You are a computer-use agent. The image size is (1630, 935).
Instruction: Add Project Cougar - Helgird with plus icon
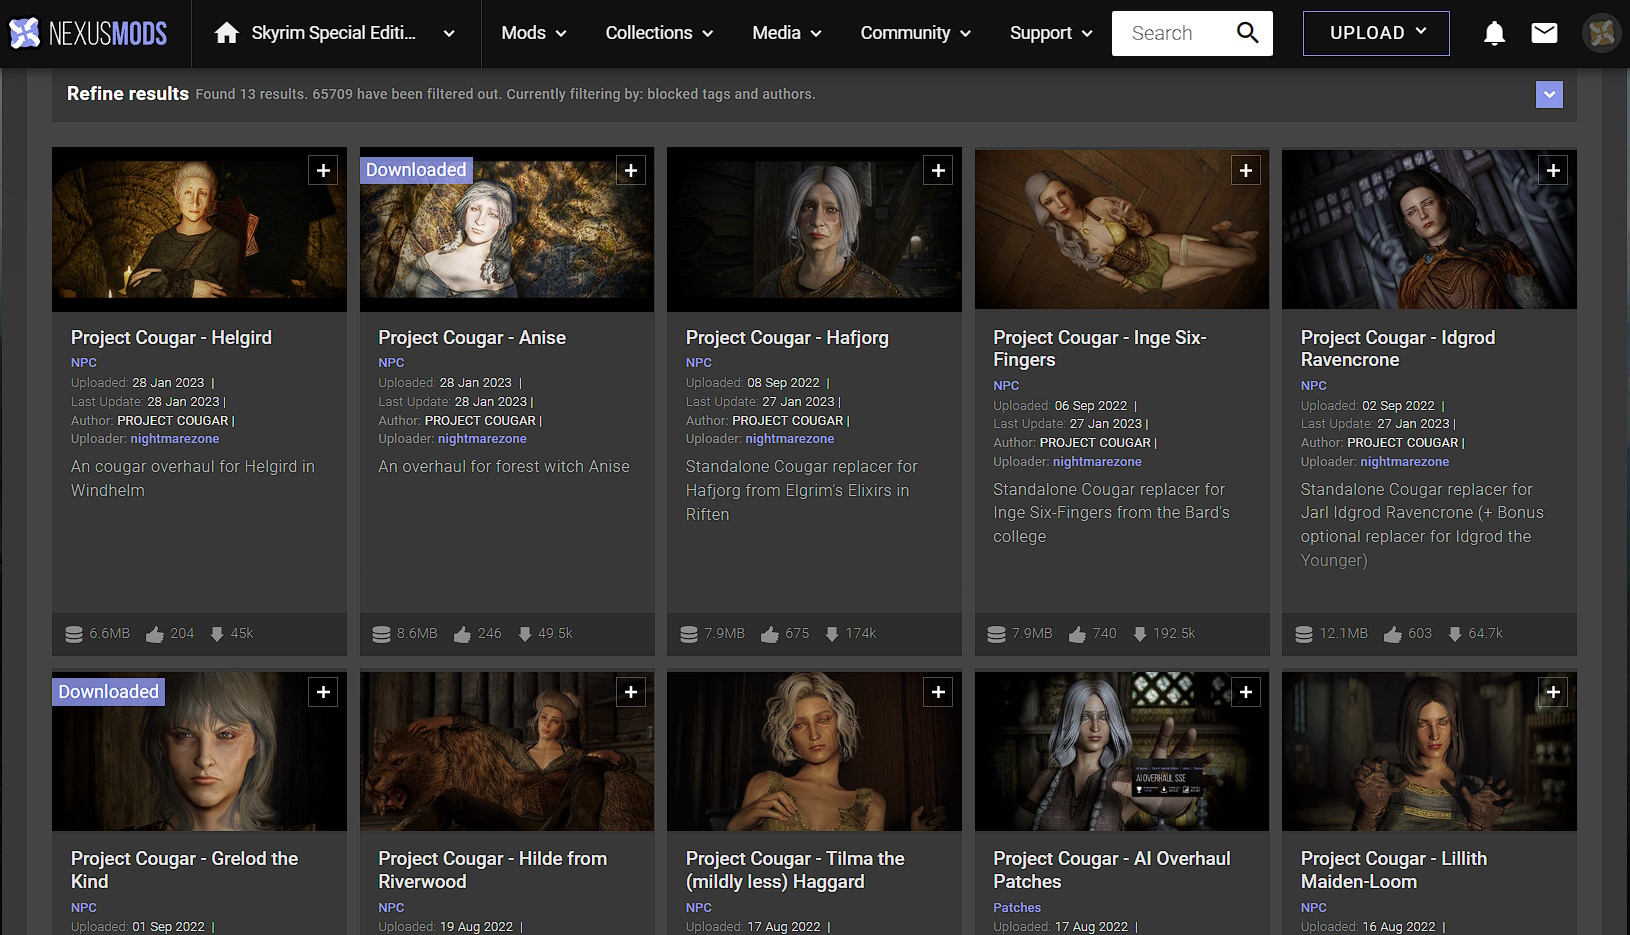click(323, 170)
